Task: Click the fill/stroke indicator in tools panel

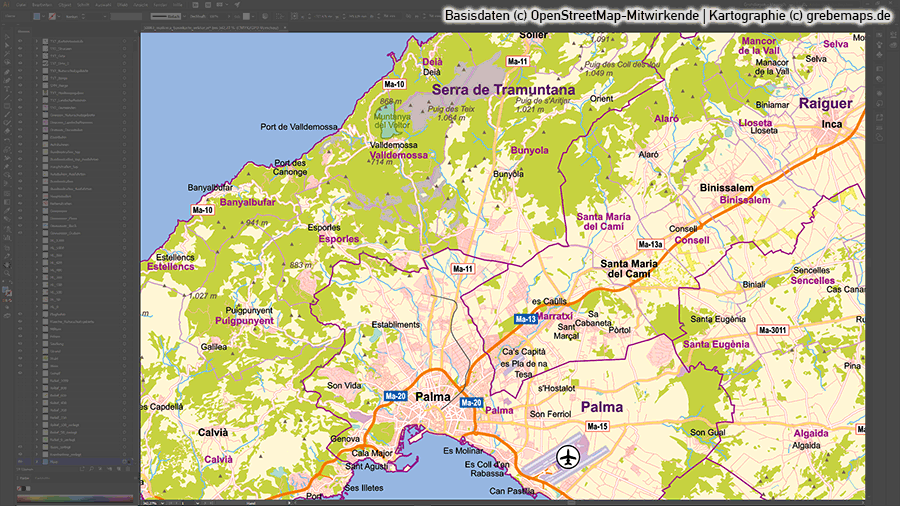Action: [7, 291]
